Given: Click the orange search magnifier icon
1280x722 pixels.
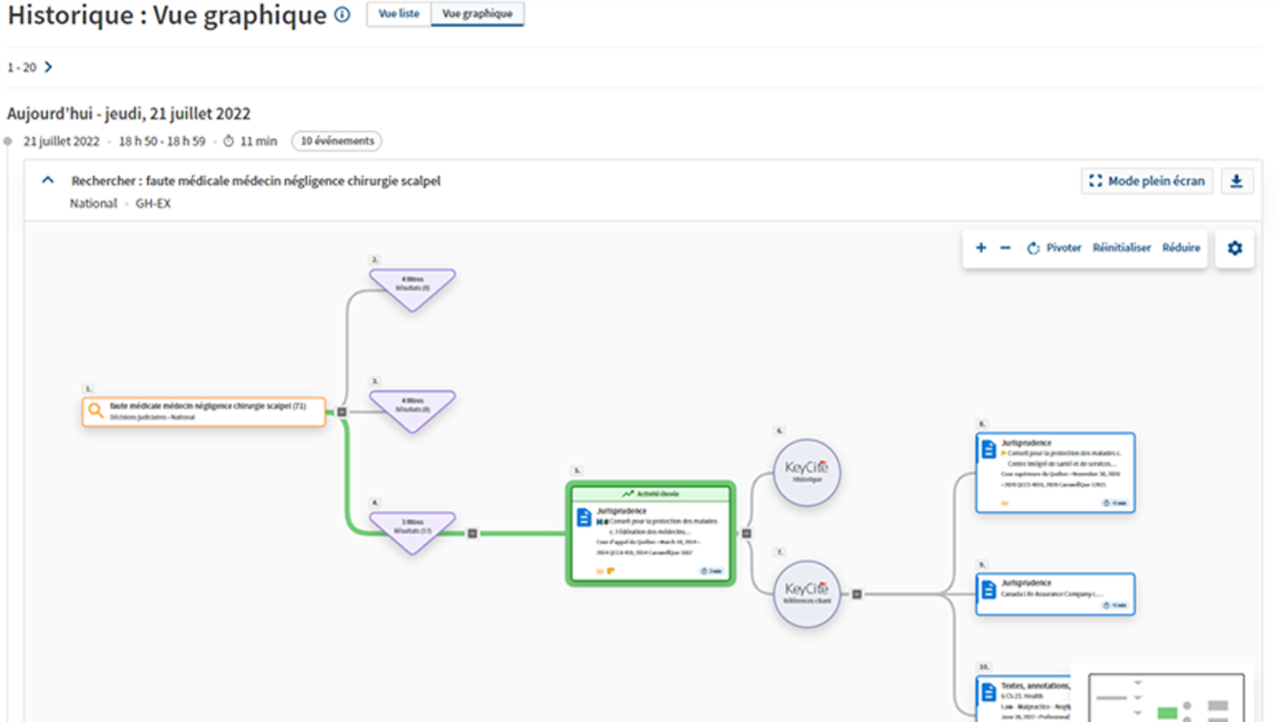Looking at the screenshot, I should point(96,411).
